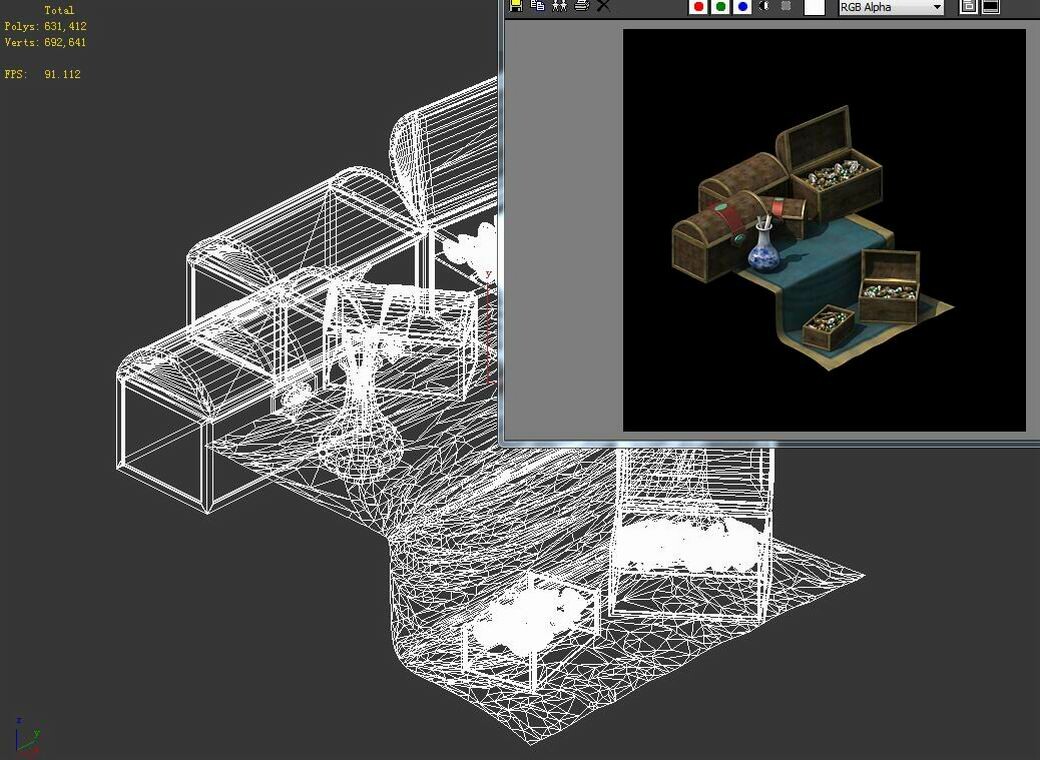
Task: Click the Print Image icon
Action: point(582,5)
